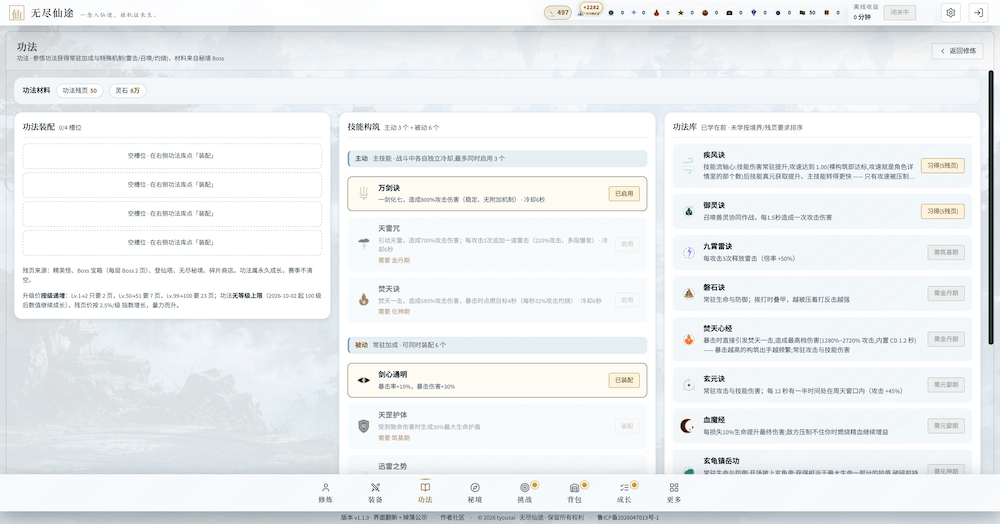Click the 功法残页 50 material chip

(x=80, y=91)
